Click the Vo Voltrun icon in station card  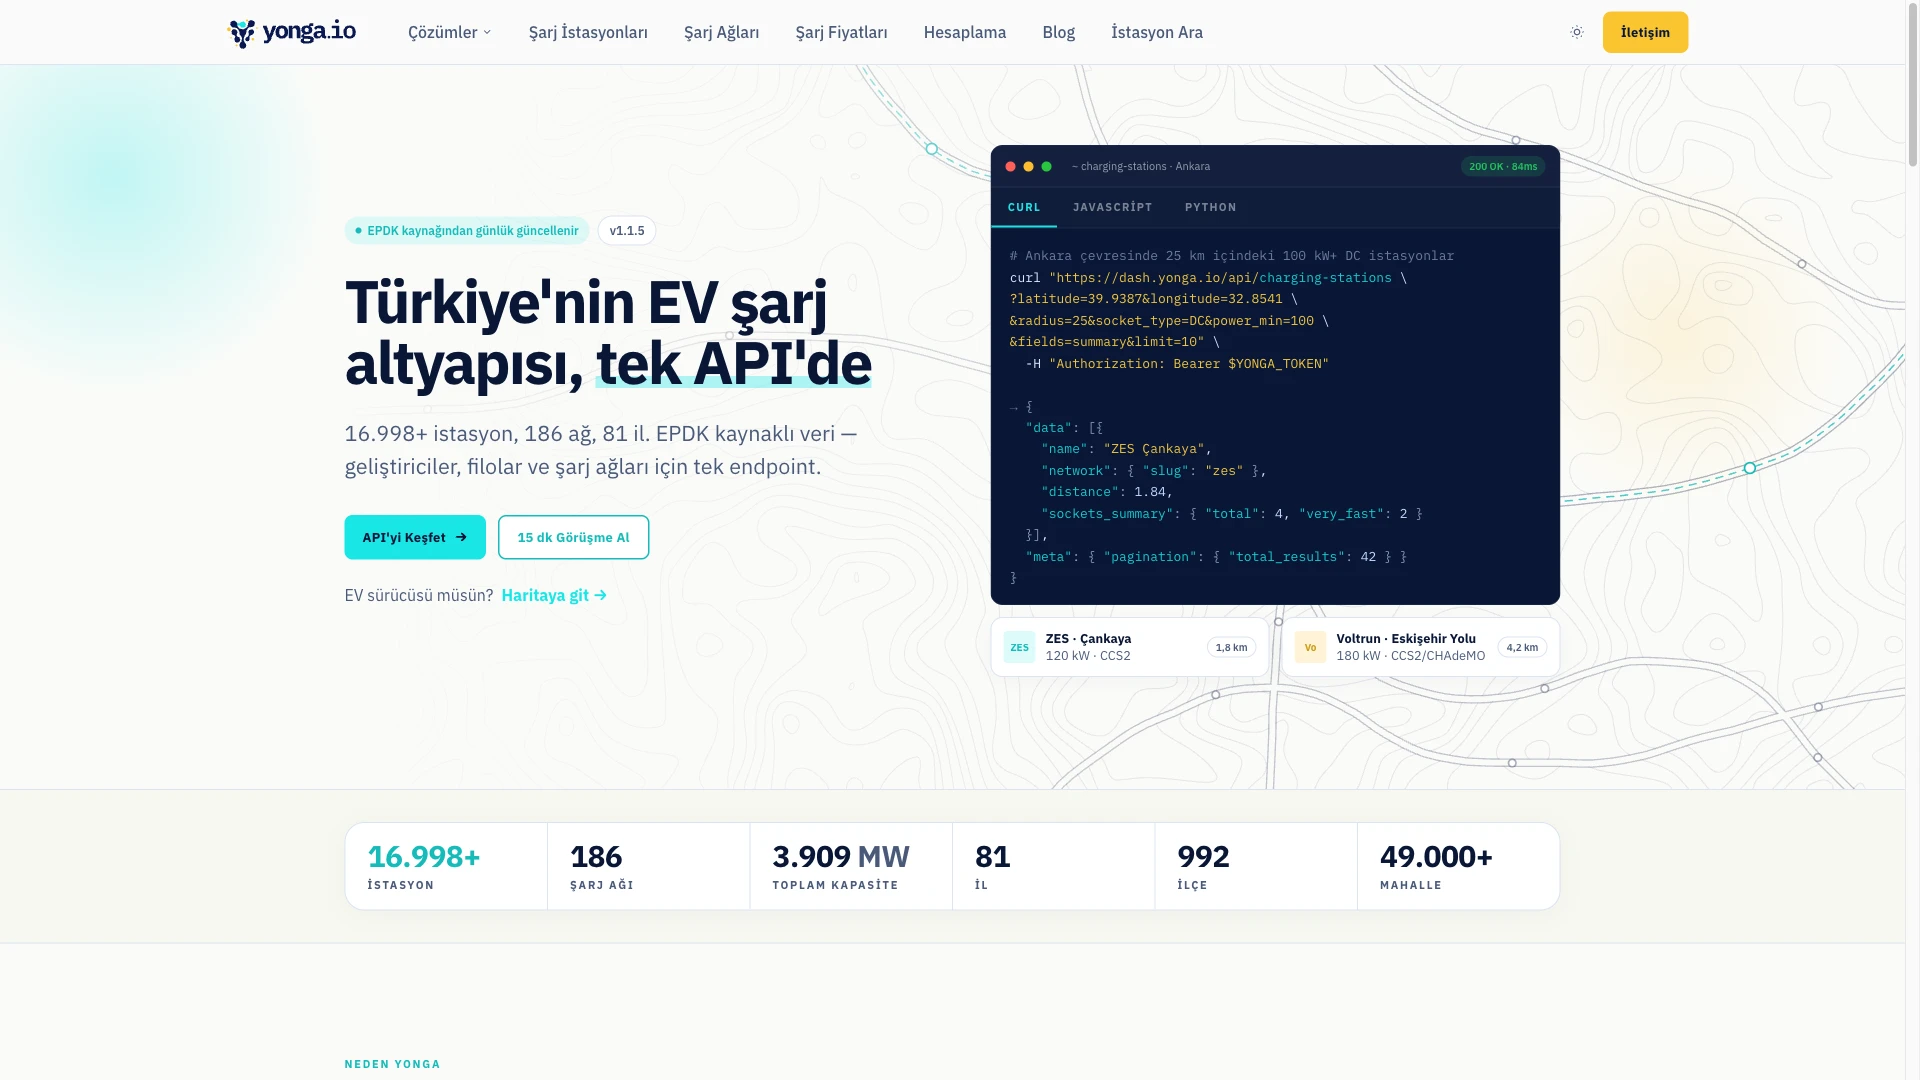[1310, 647]
